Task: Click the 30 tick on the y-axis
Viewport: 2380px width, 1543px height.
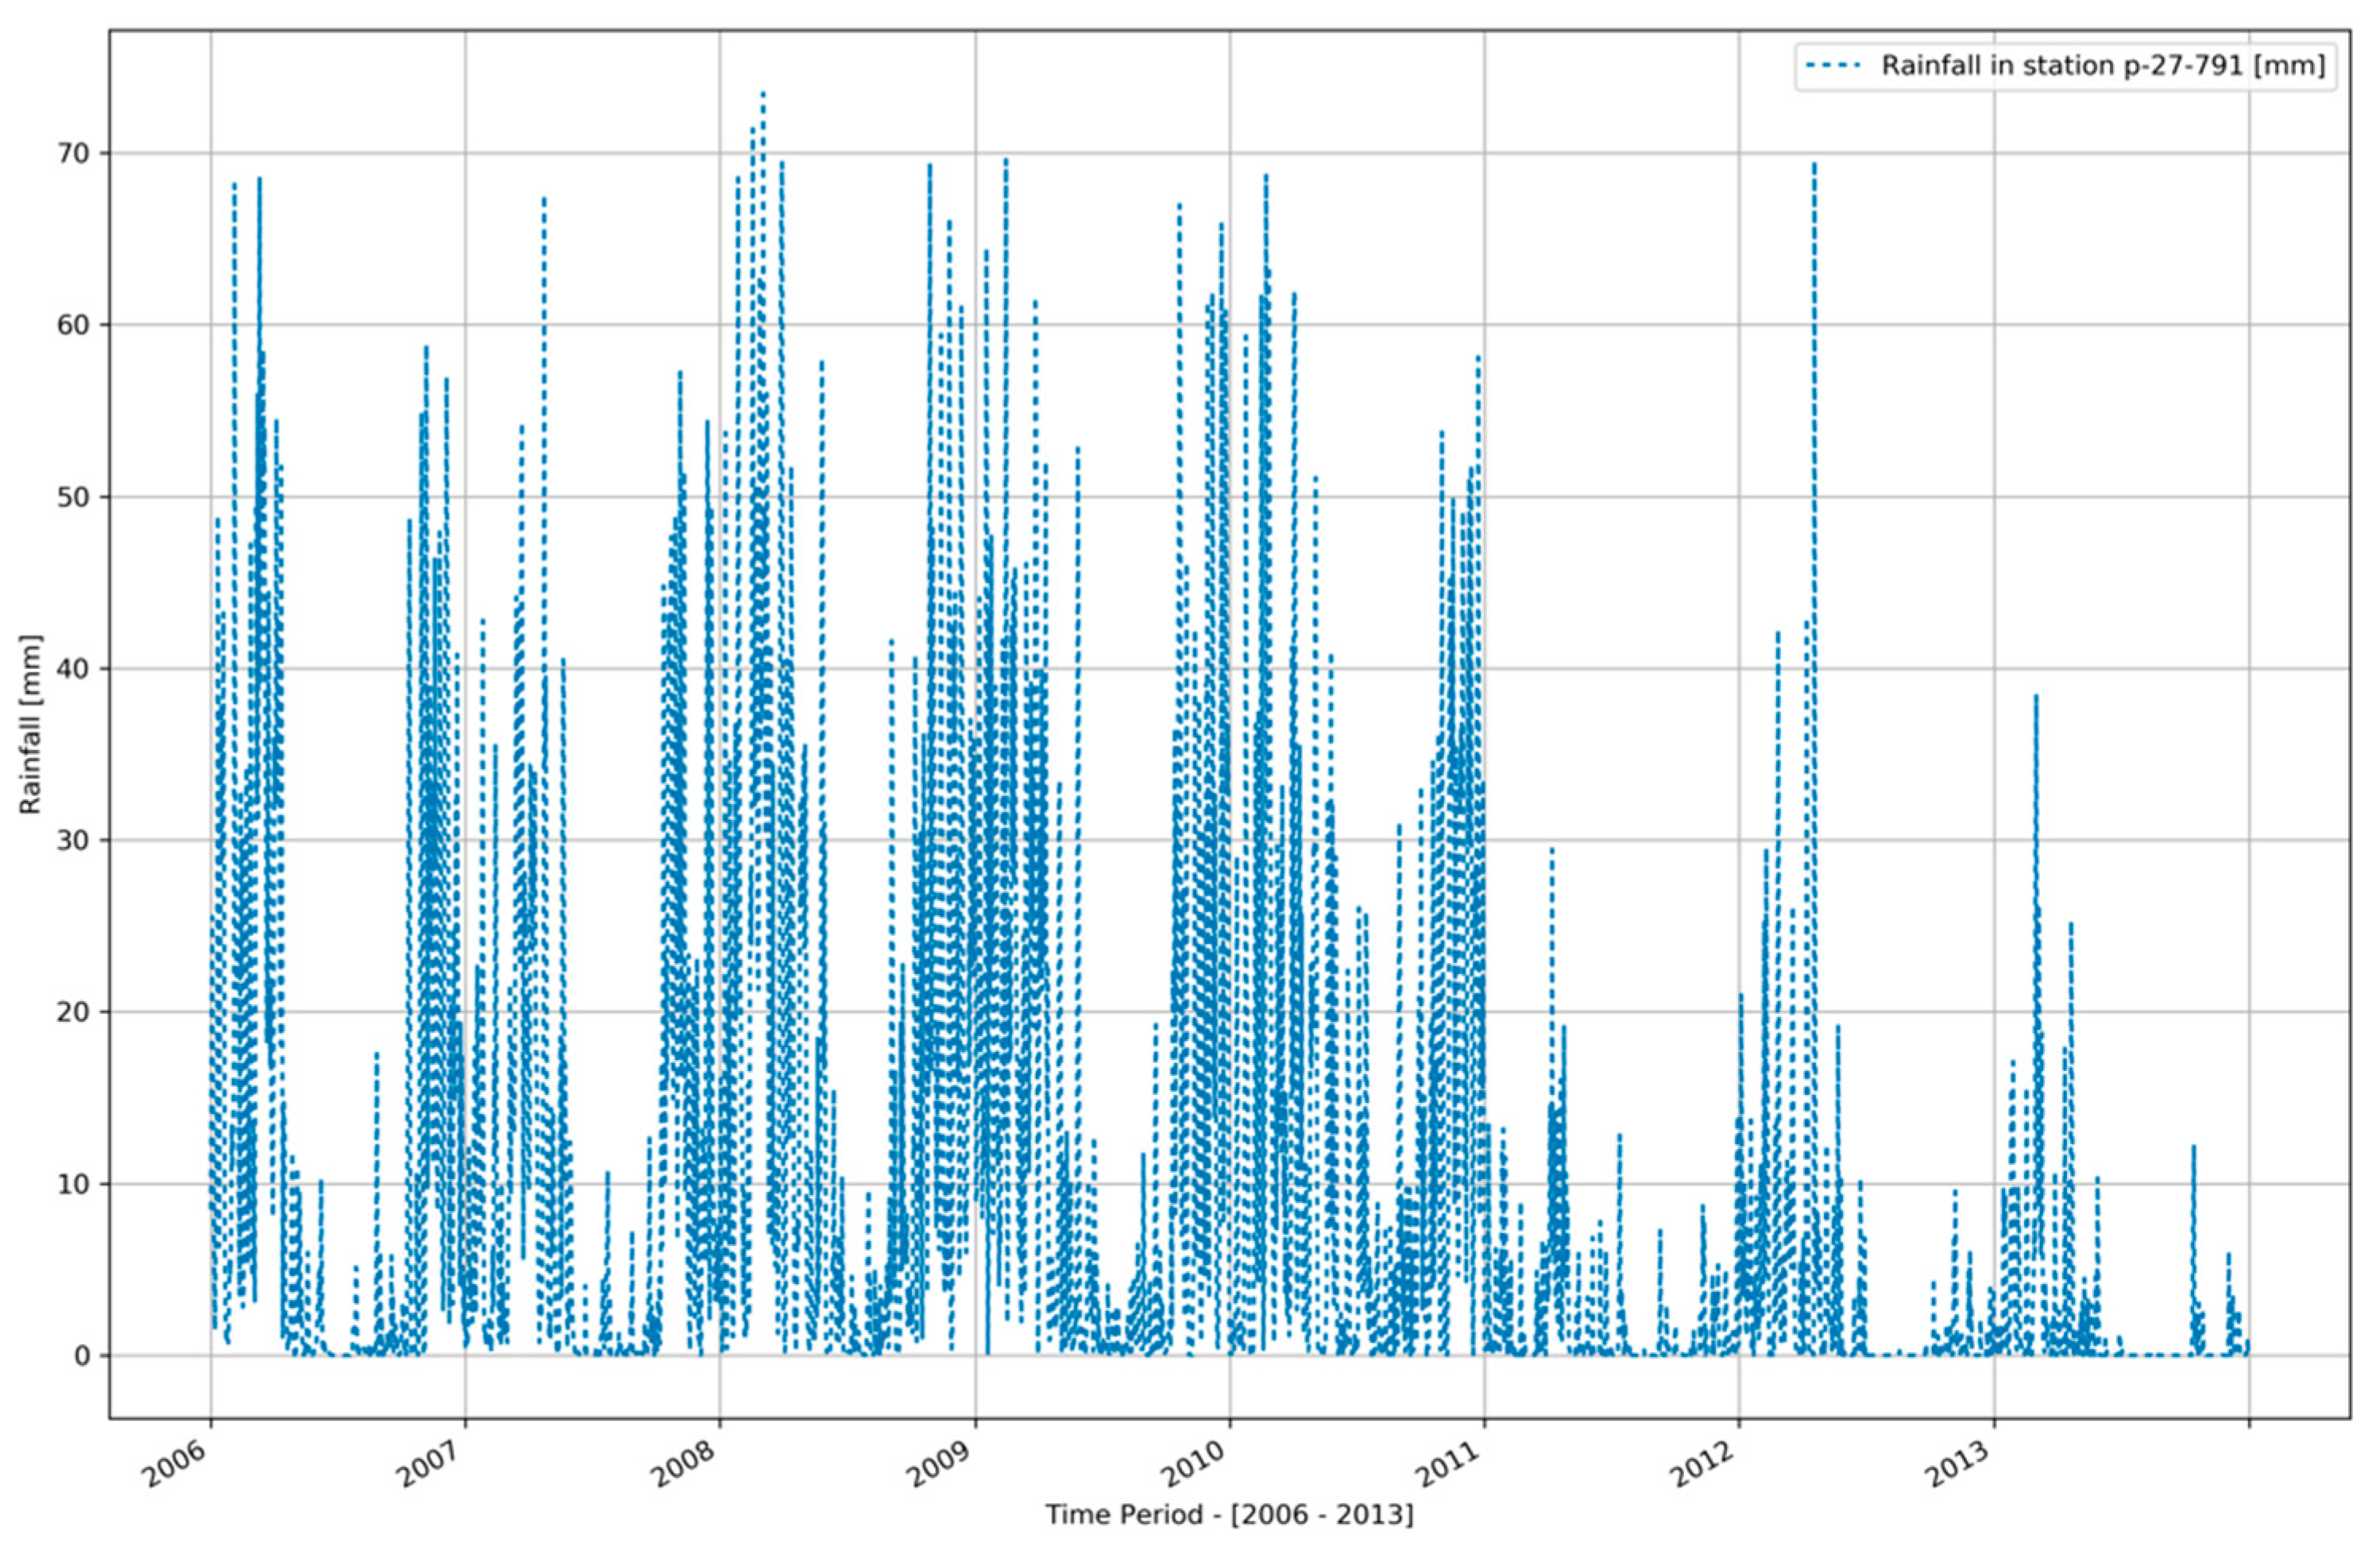Action: click(74, 840)
